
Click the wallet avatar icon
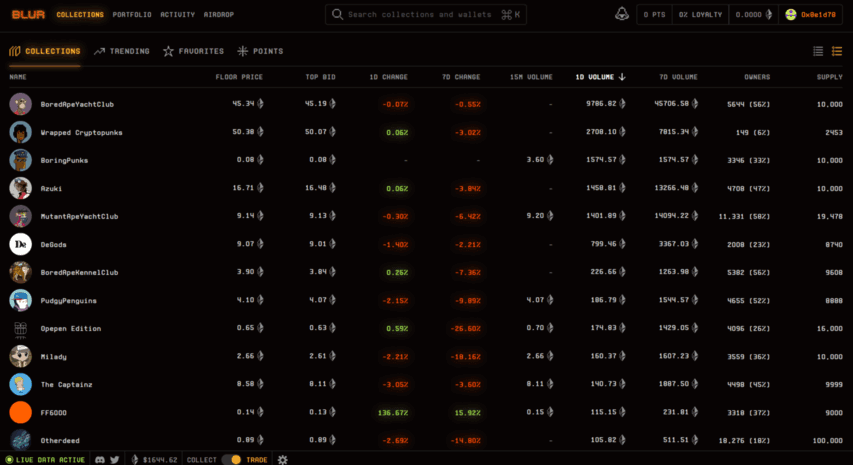click(791, 15)
